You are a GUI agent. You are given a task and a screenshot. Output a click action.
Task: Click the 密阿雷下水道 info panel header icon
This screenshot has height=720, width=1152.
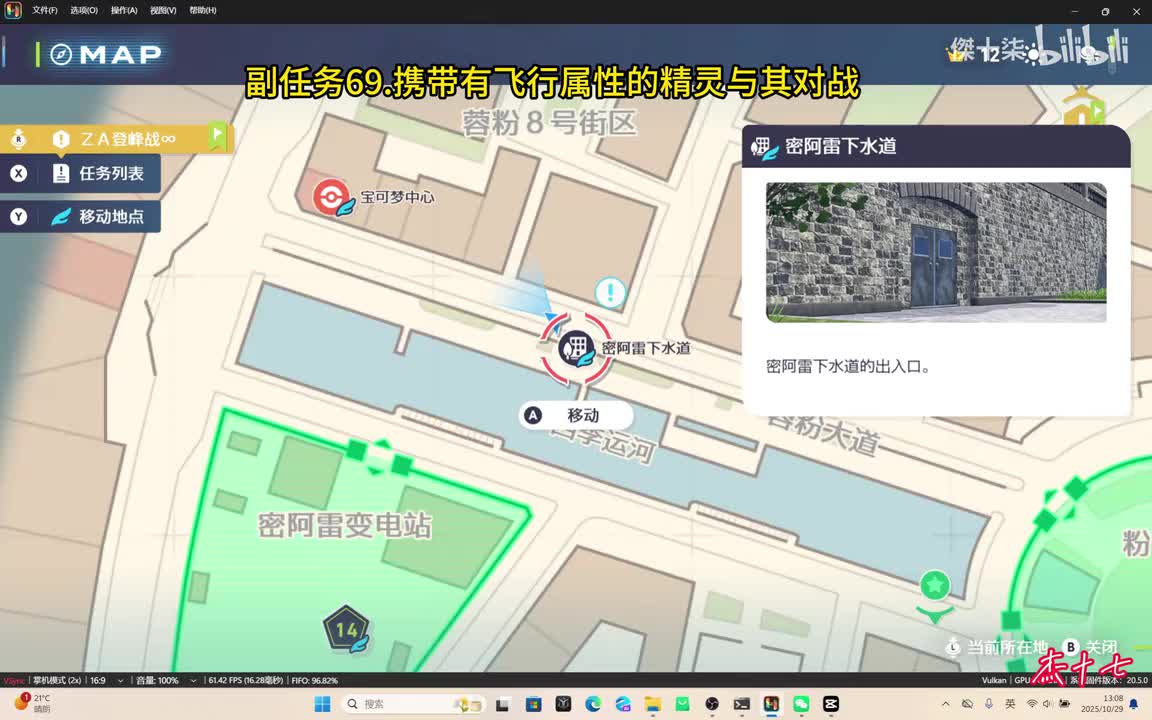[x=763, y=147]
